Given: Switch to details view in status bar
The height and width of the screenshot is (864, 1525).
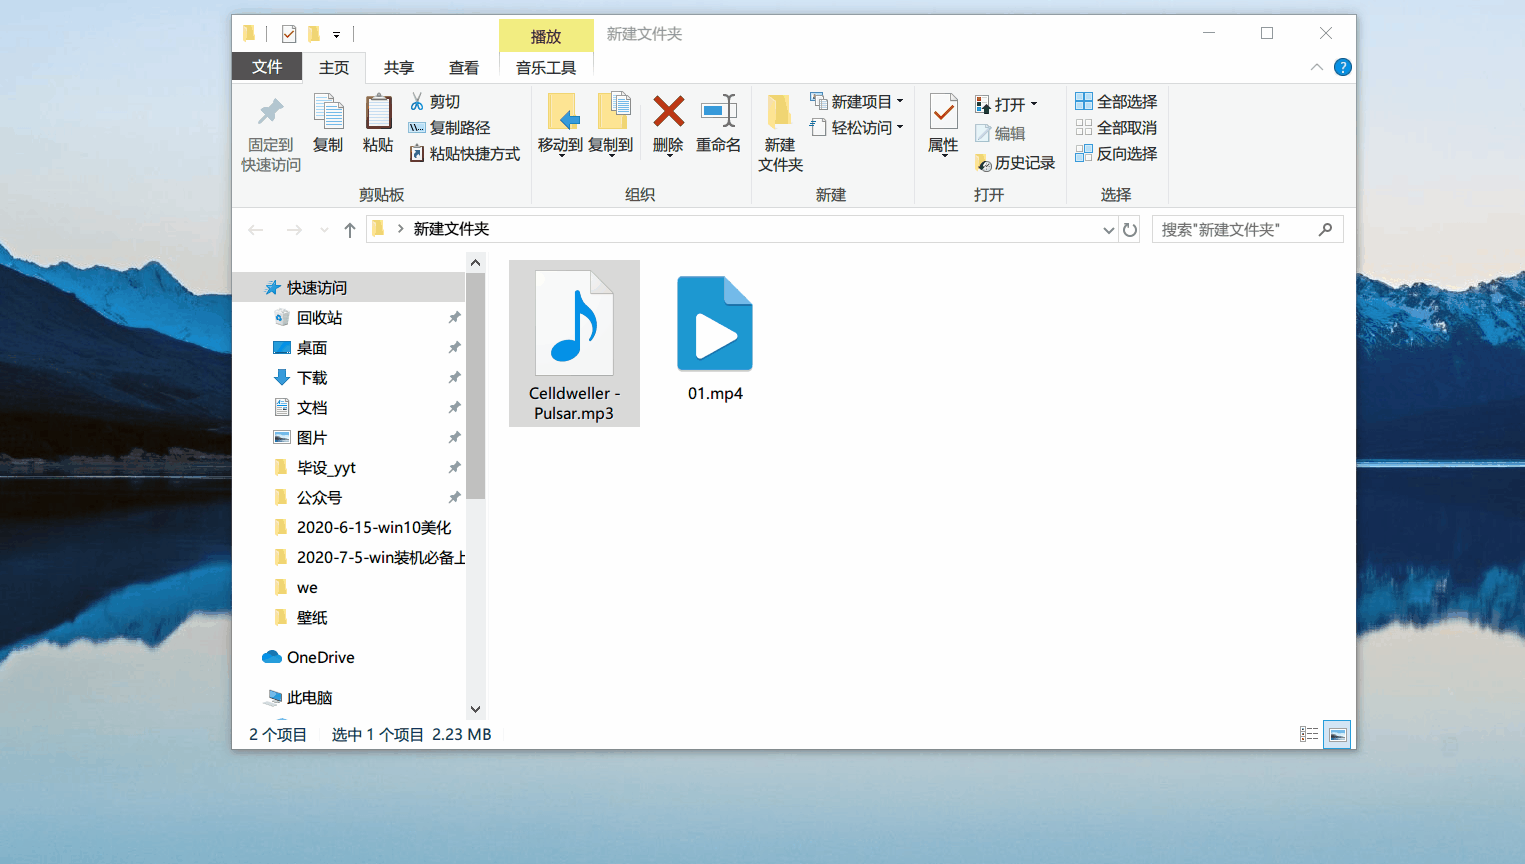Looking at the screenshot, I should pyautogui.click(x=1309, y=733).
